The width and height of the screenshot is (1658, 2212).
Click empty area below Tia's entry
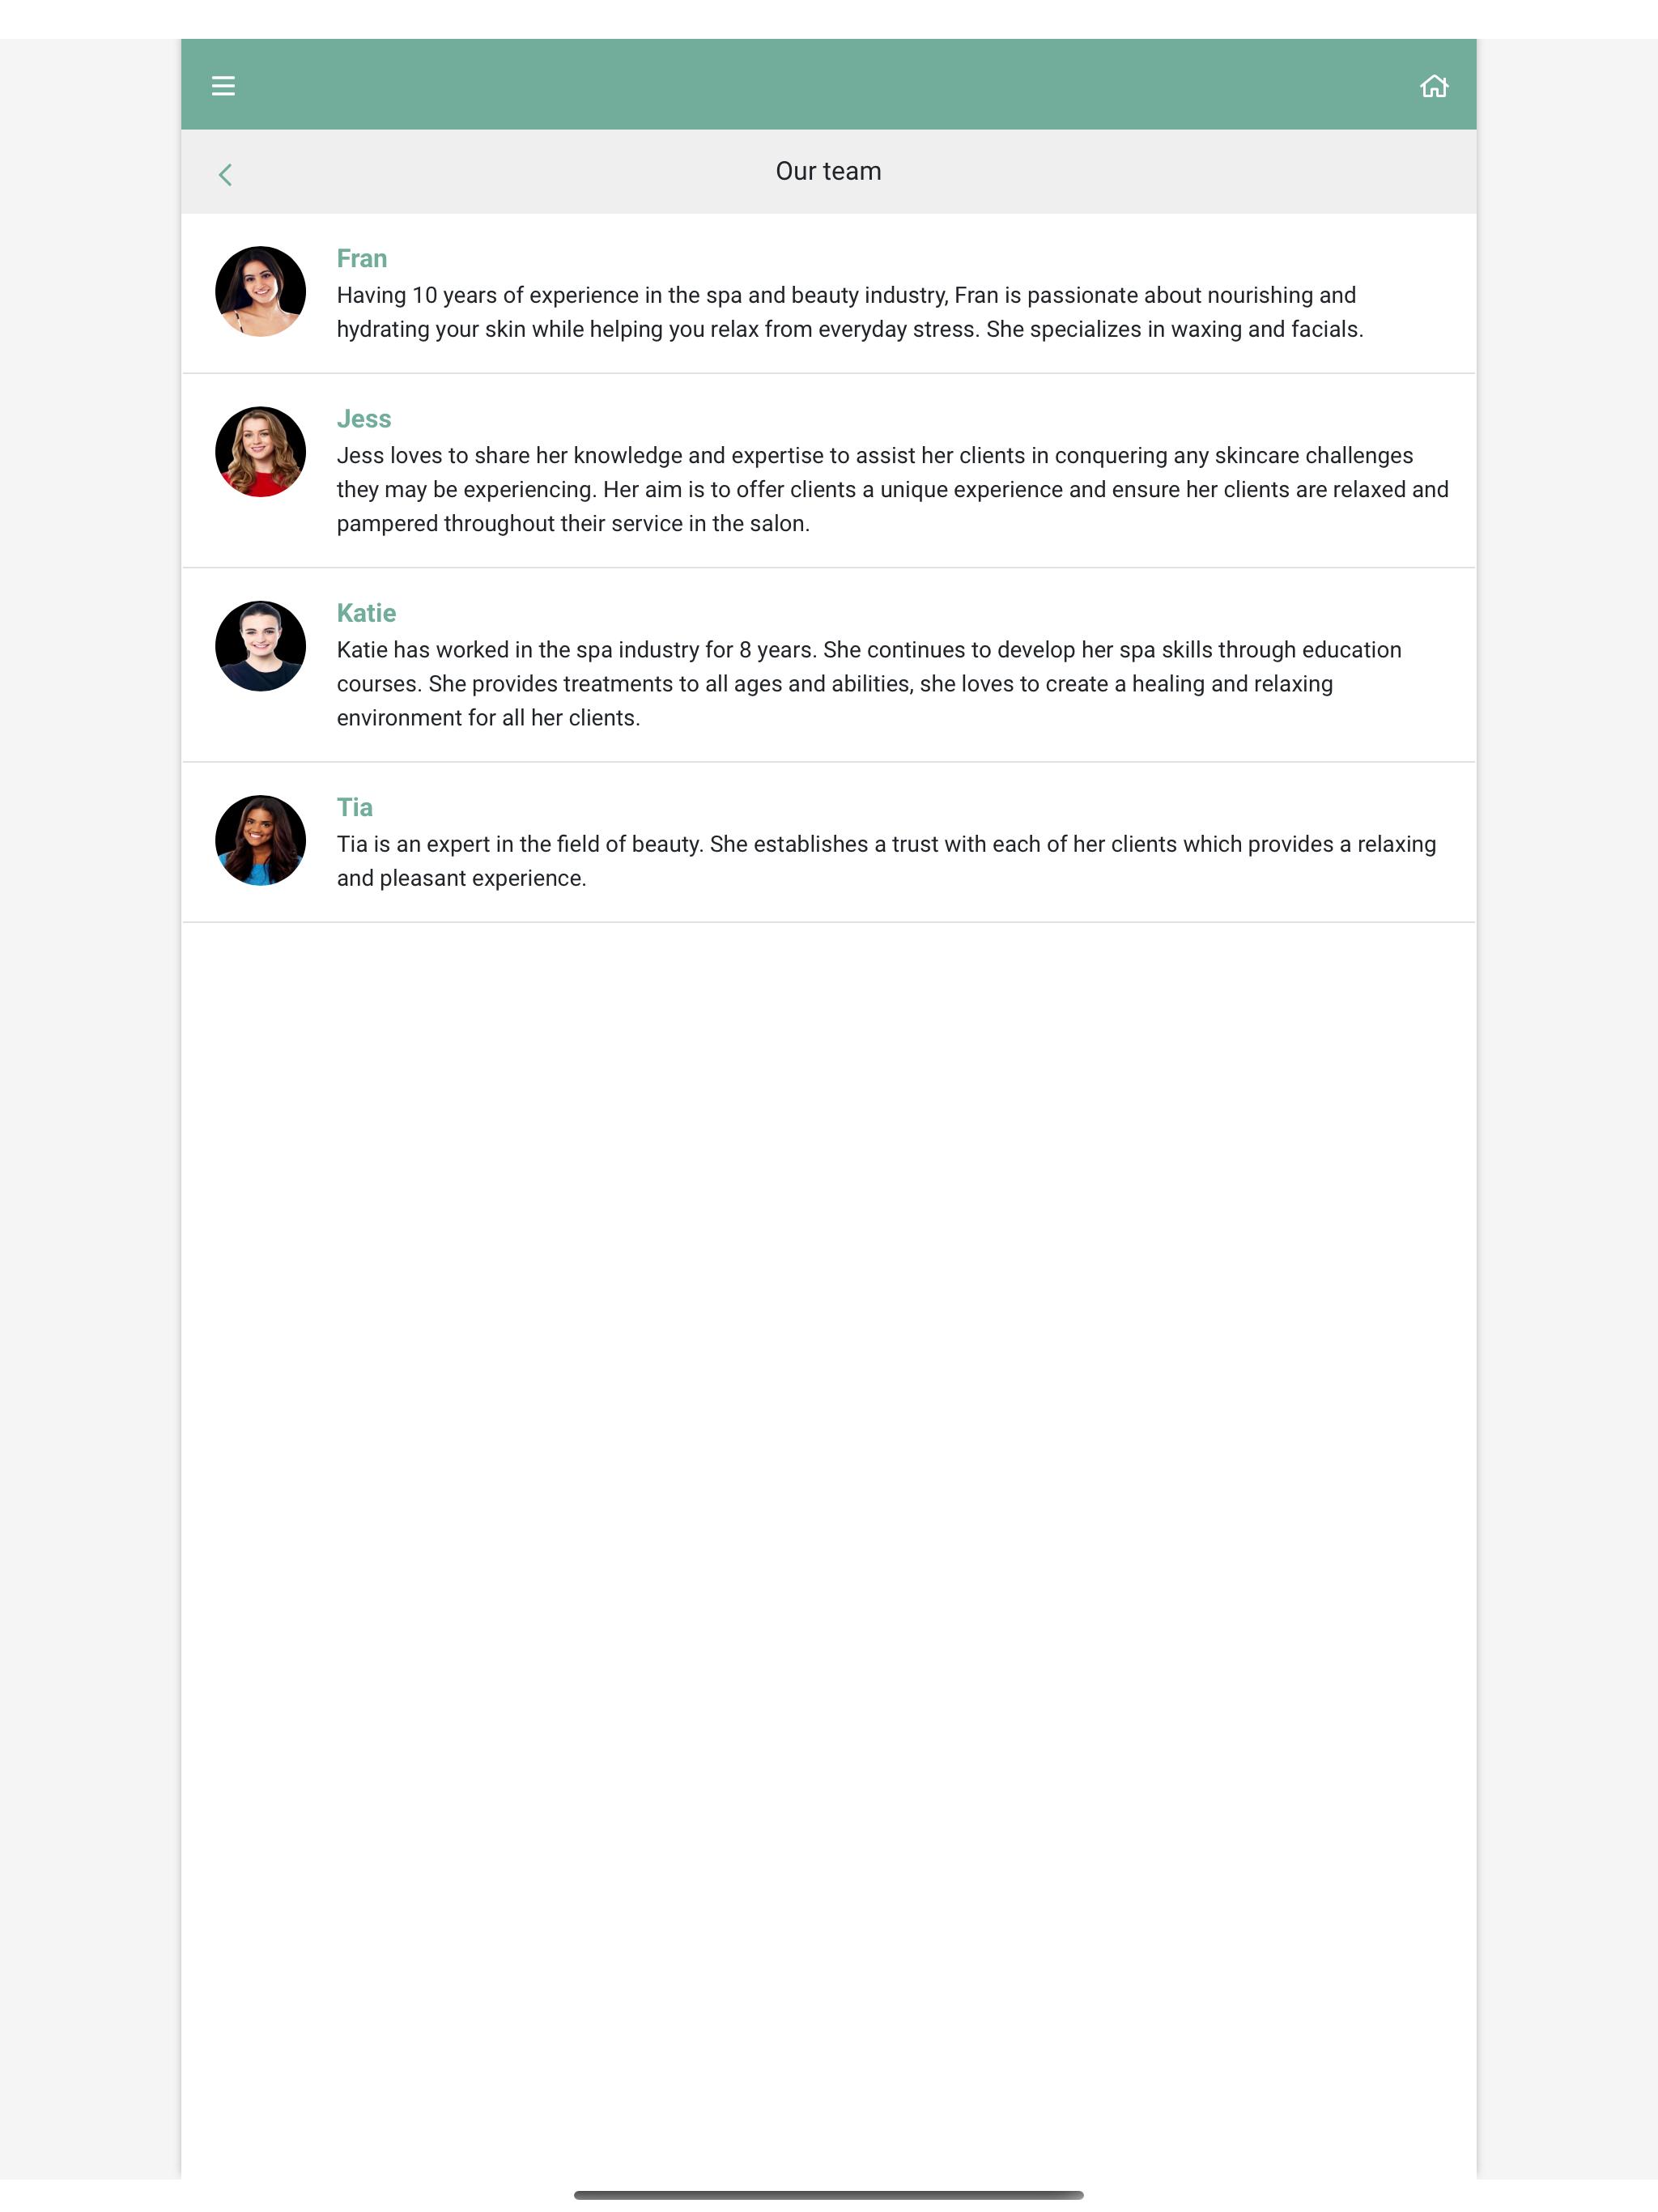point(828,1550)
